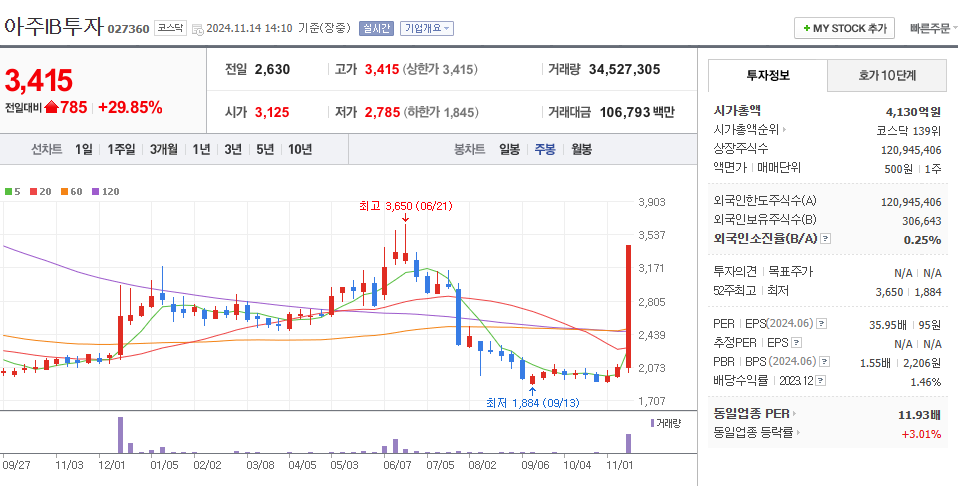Switch to the 호가10단계 tab

tap(887, 76)
